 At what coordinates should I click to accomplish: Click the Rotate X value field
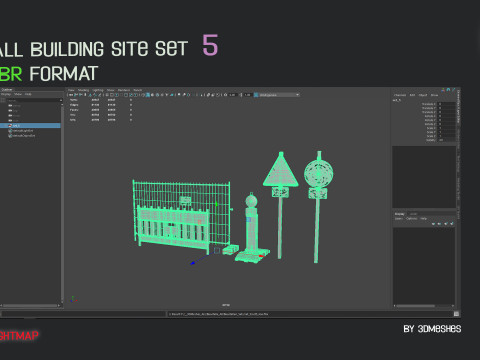point(447,116)
